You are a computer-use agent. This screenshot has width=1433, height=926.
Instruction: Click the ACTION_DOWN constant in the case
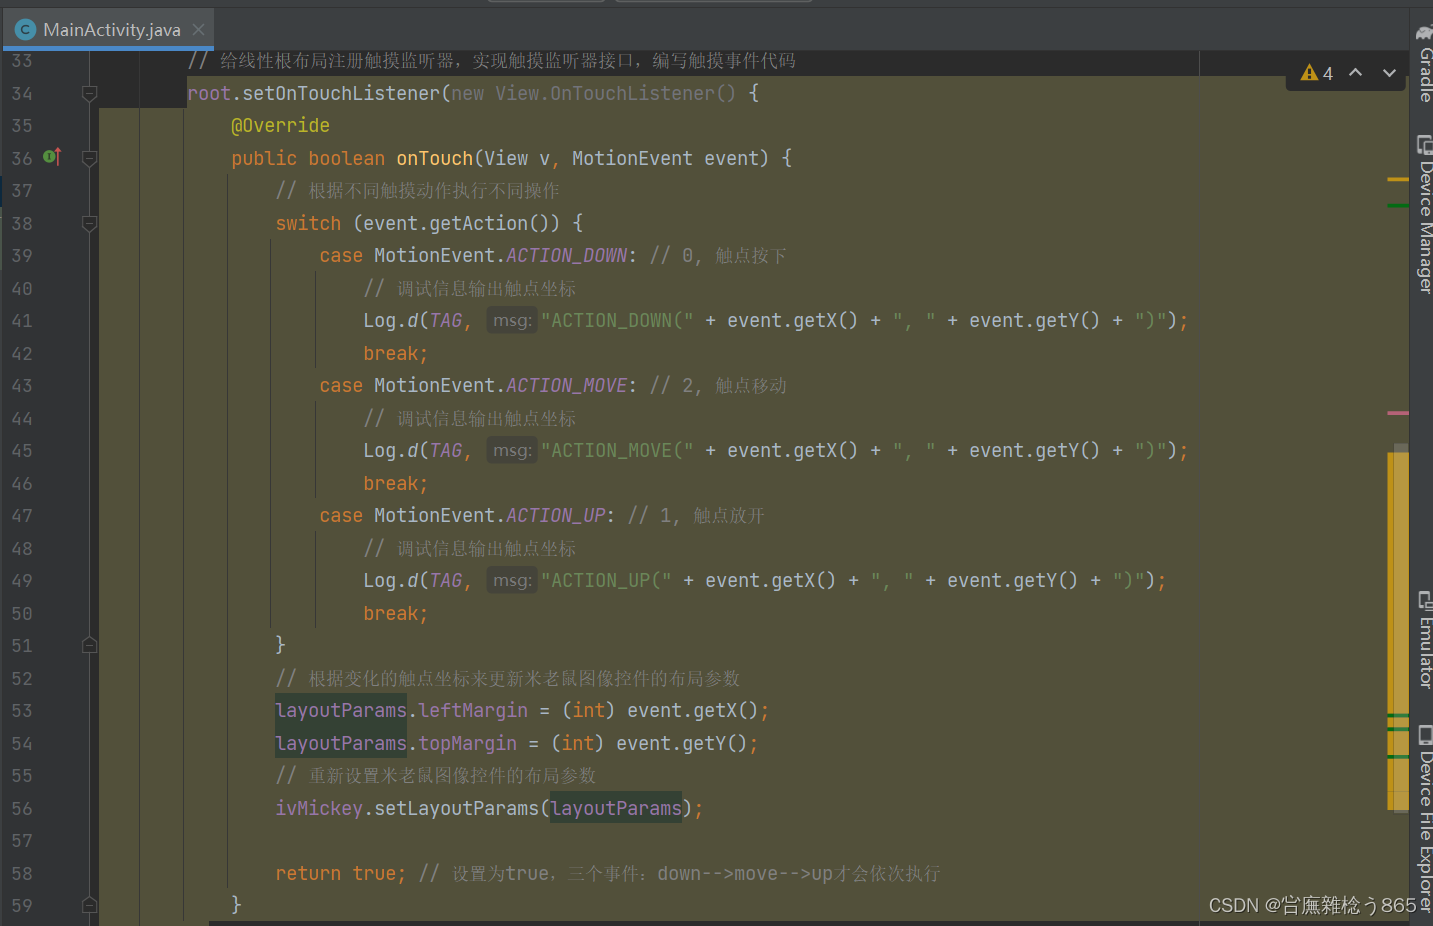pos(567,256)
